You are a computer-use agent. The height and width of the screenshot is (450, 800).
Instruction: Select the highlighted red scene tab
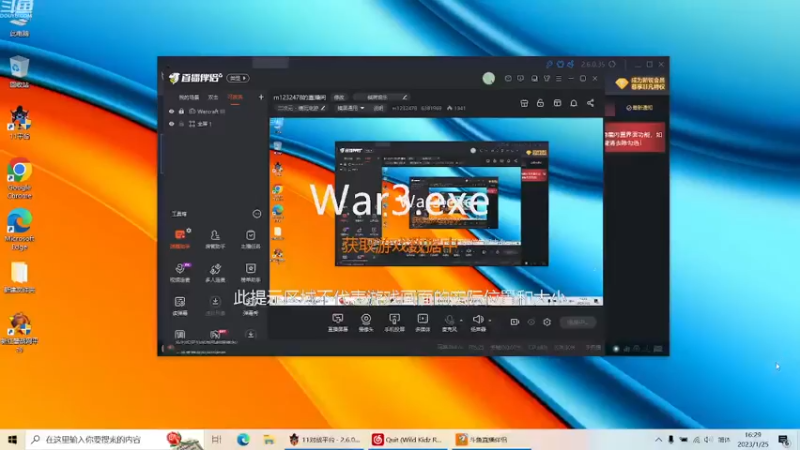(x=235, y=97)
